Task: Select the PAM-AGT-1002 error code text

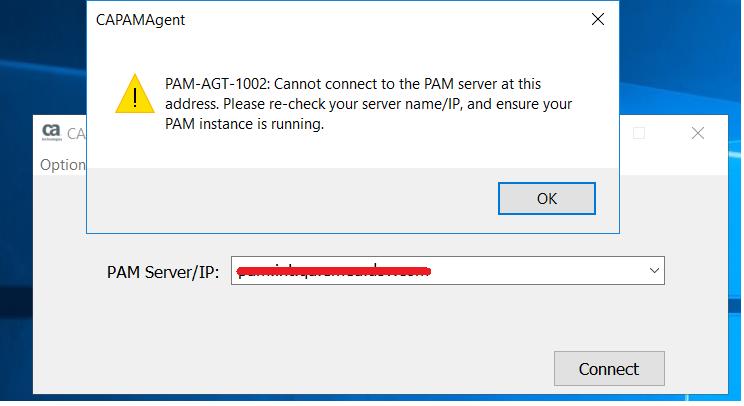Action: tap(217, 84)
